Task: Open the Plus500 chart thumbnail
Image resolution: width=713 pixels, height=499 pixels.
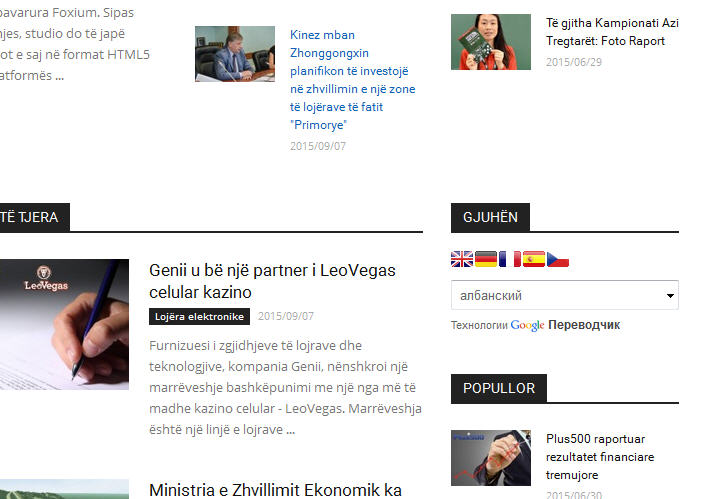Action: tap(491, 458)
